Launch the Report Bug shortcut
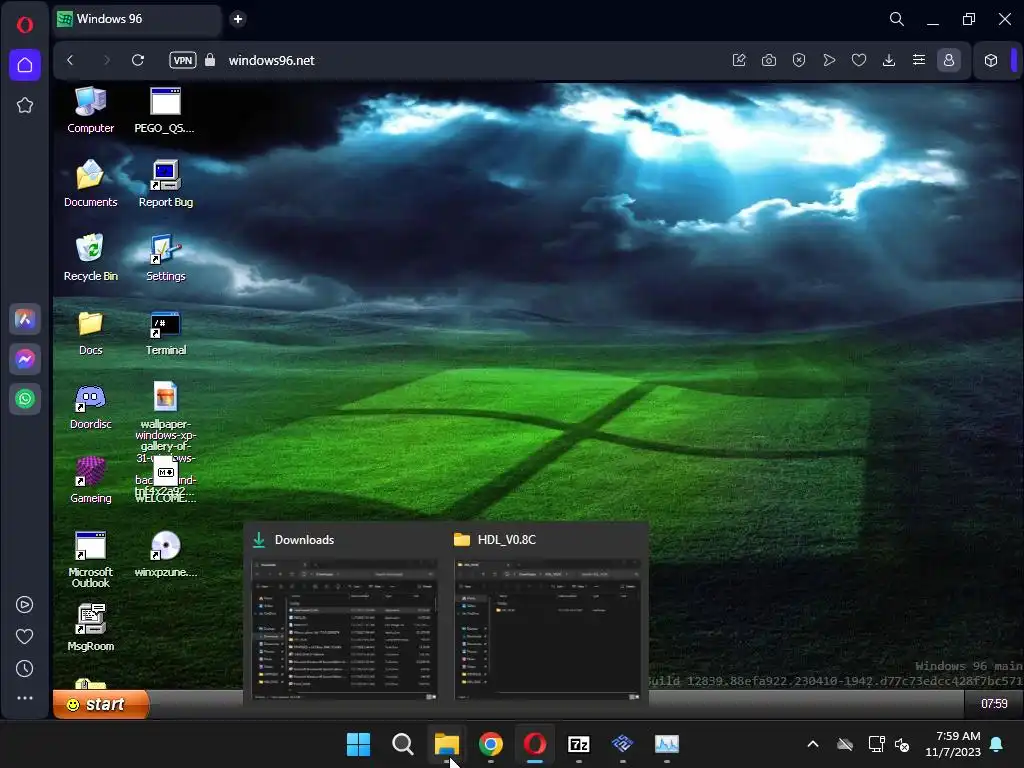This screenshot has width=1024, height=768. [x=165, y=183]
